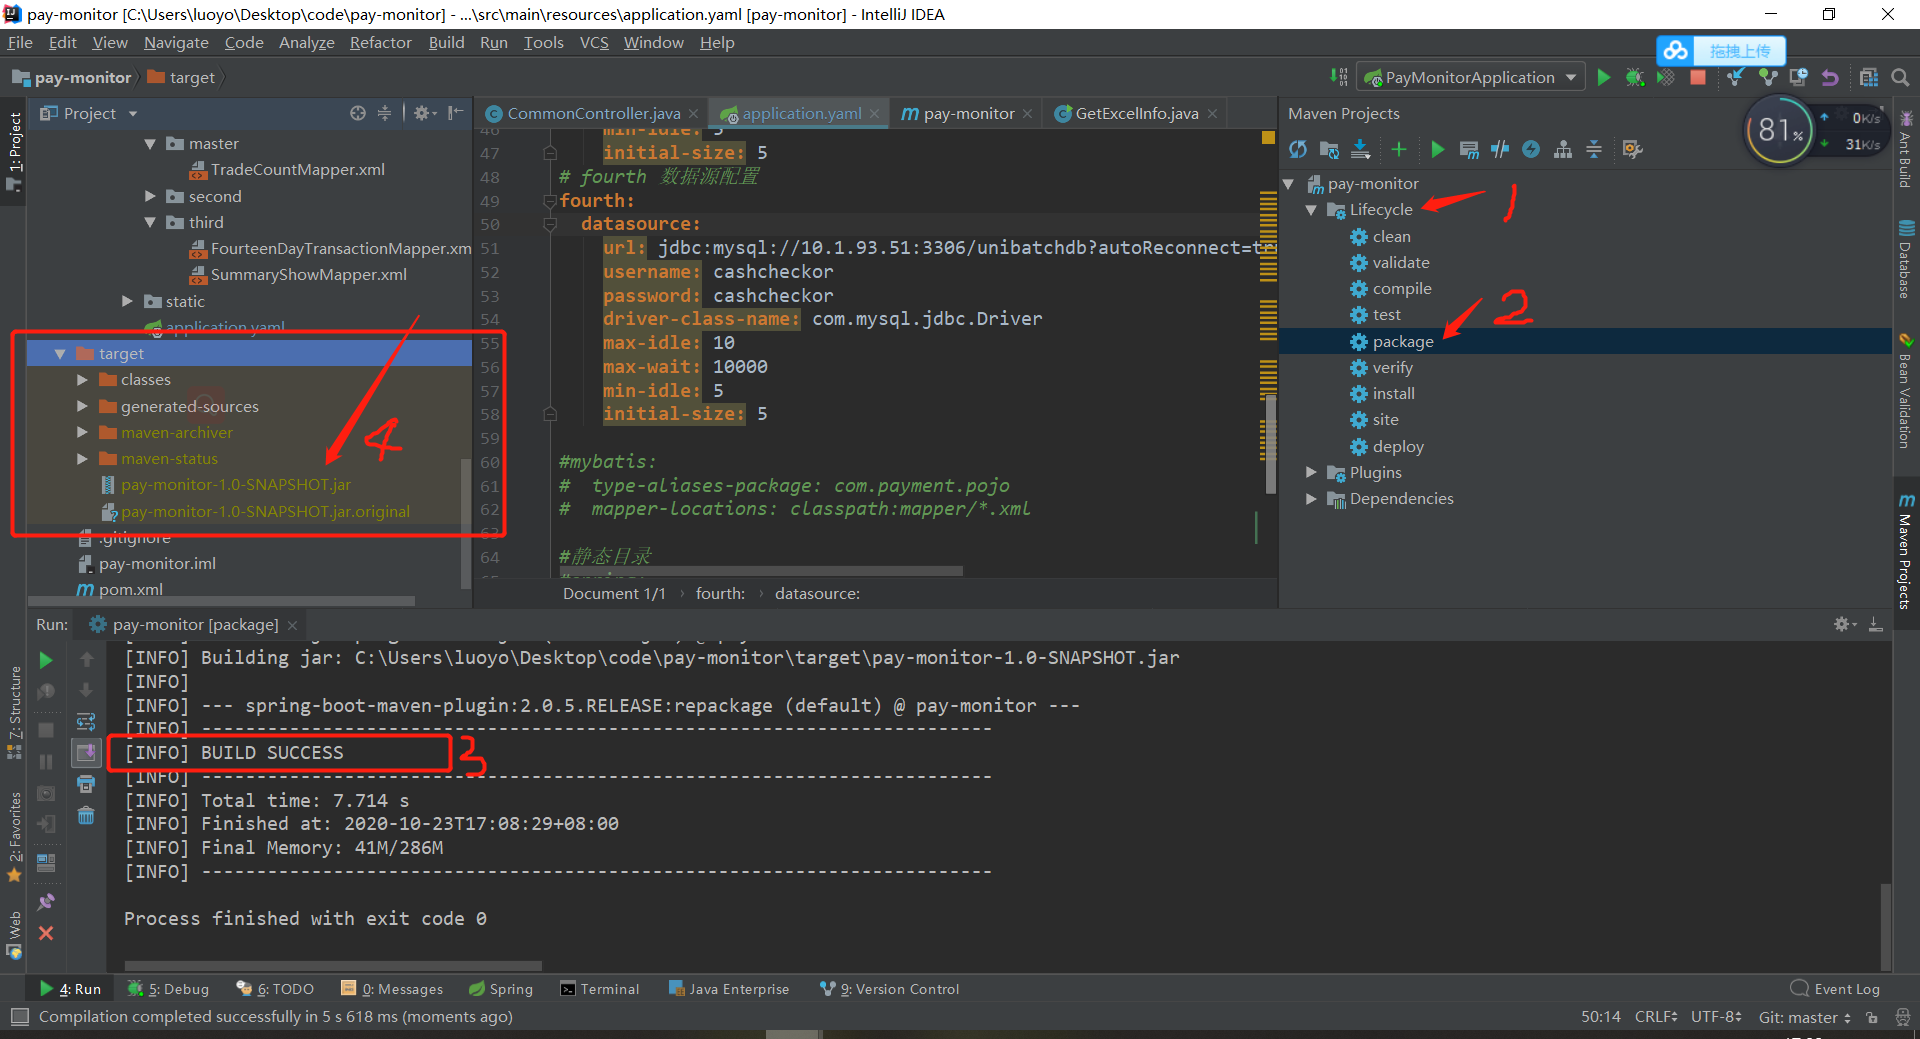The height and width of the screenshot is (1039, 1920).
Task: Execute Maven goal icon
Action: (x=1469, y=150)
